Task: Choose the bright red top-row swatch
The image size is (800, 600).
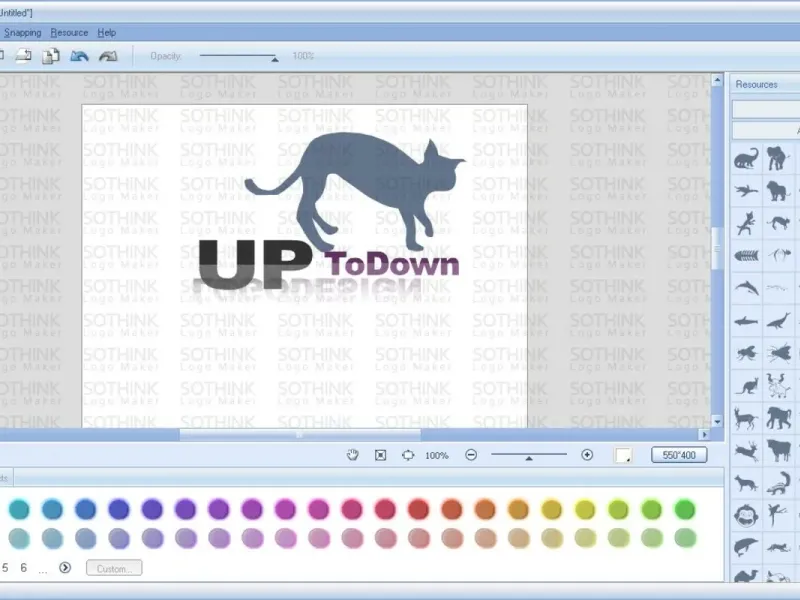Action: coord(418,509)
